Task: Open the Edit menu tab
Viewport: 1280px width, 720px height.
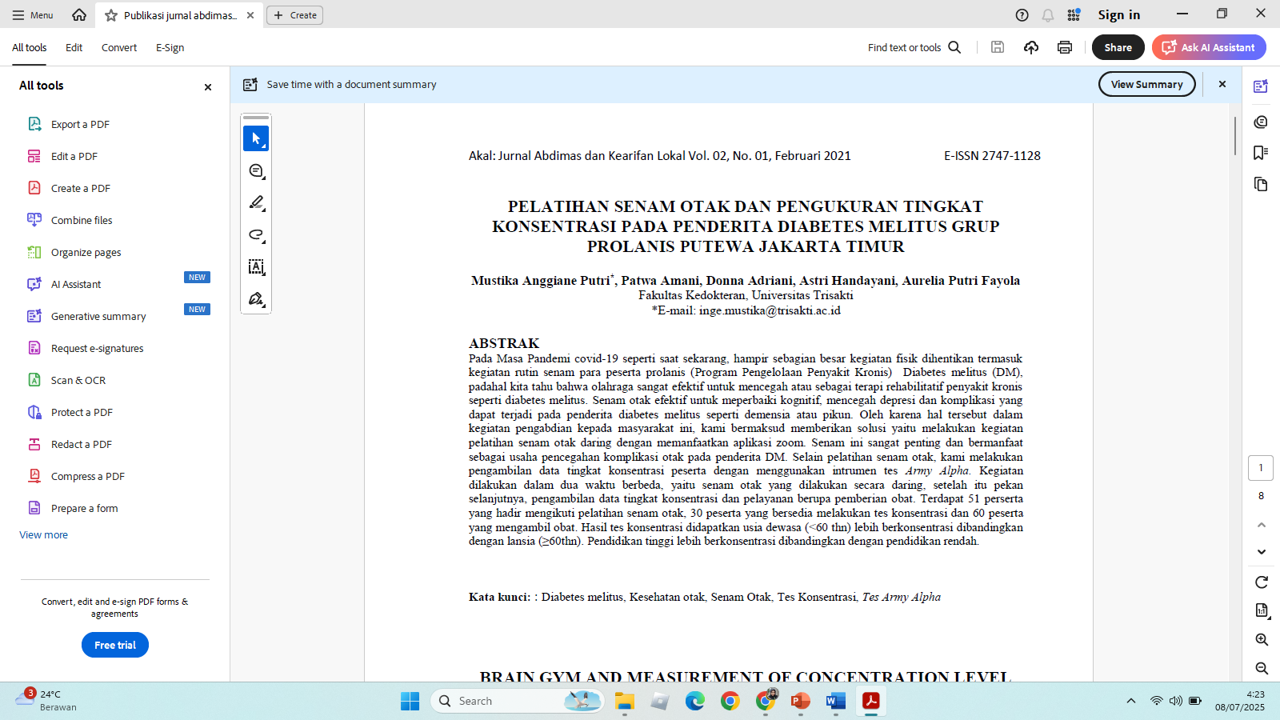Action: click(x=74, y=47)
